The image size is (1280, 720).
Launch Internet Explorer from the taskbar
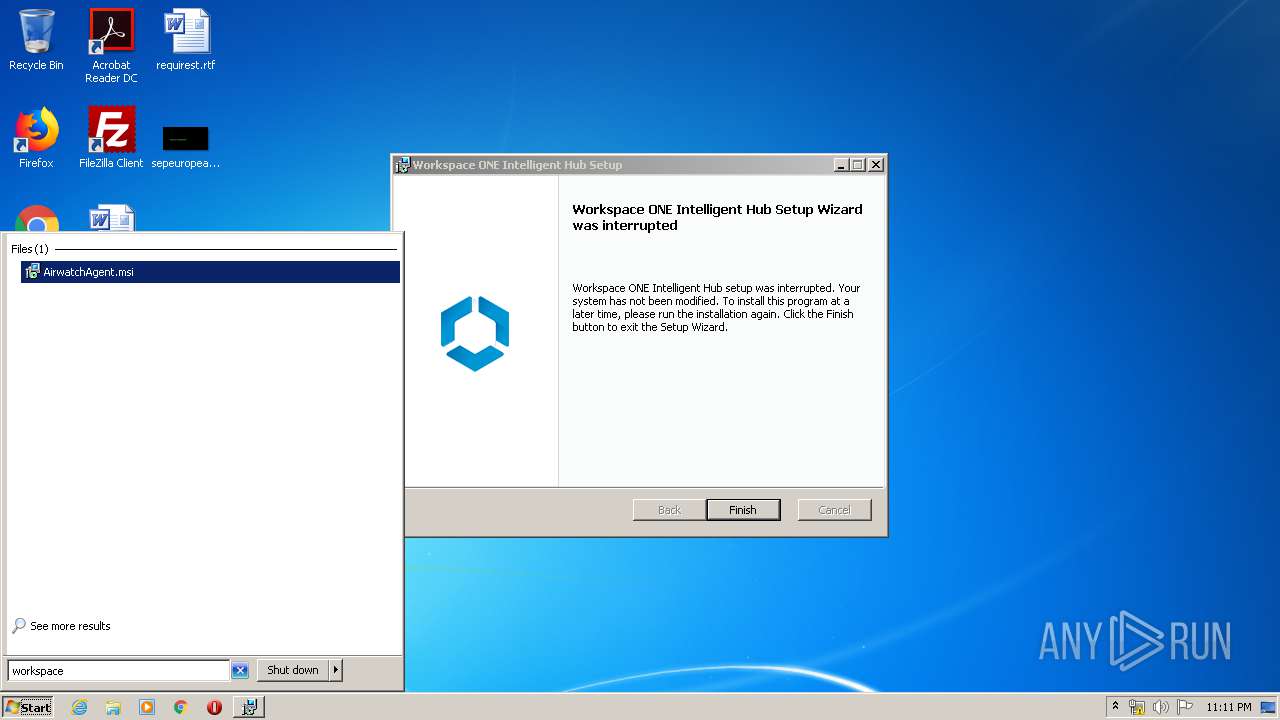pos(79,707)
